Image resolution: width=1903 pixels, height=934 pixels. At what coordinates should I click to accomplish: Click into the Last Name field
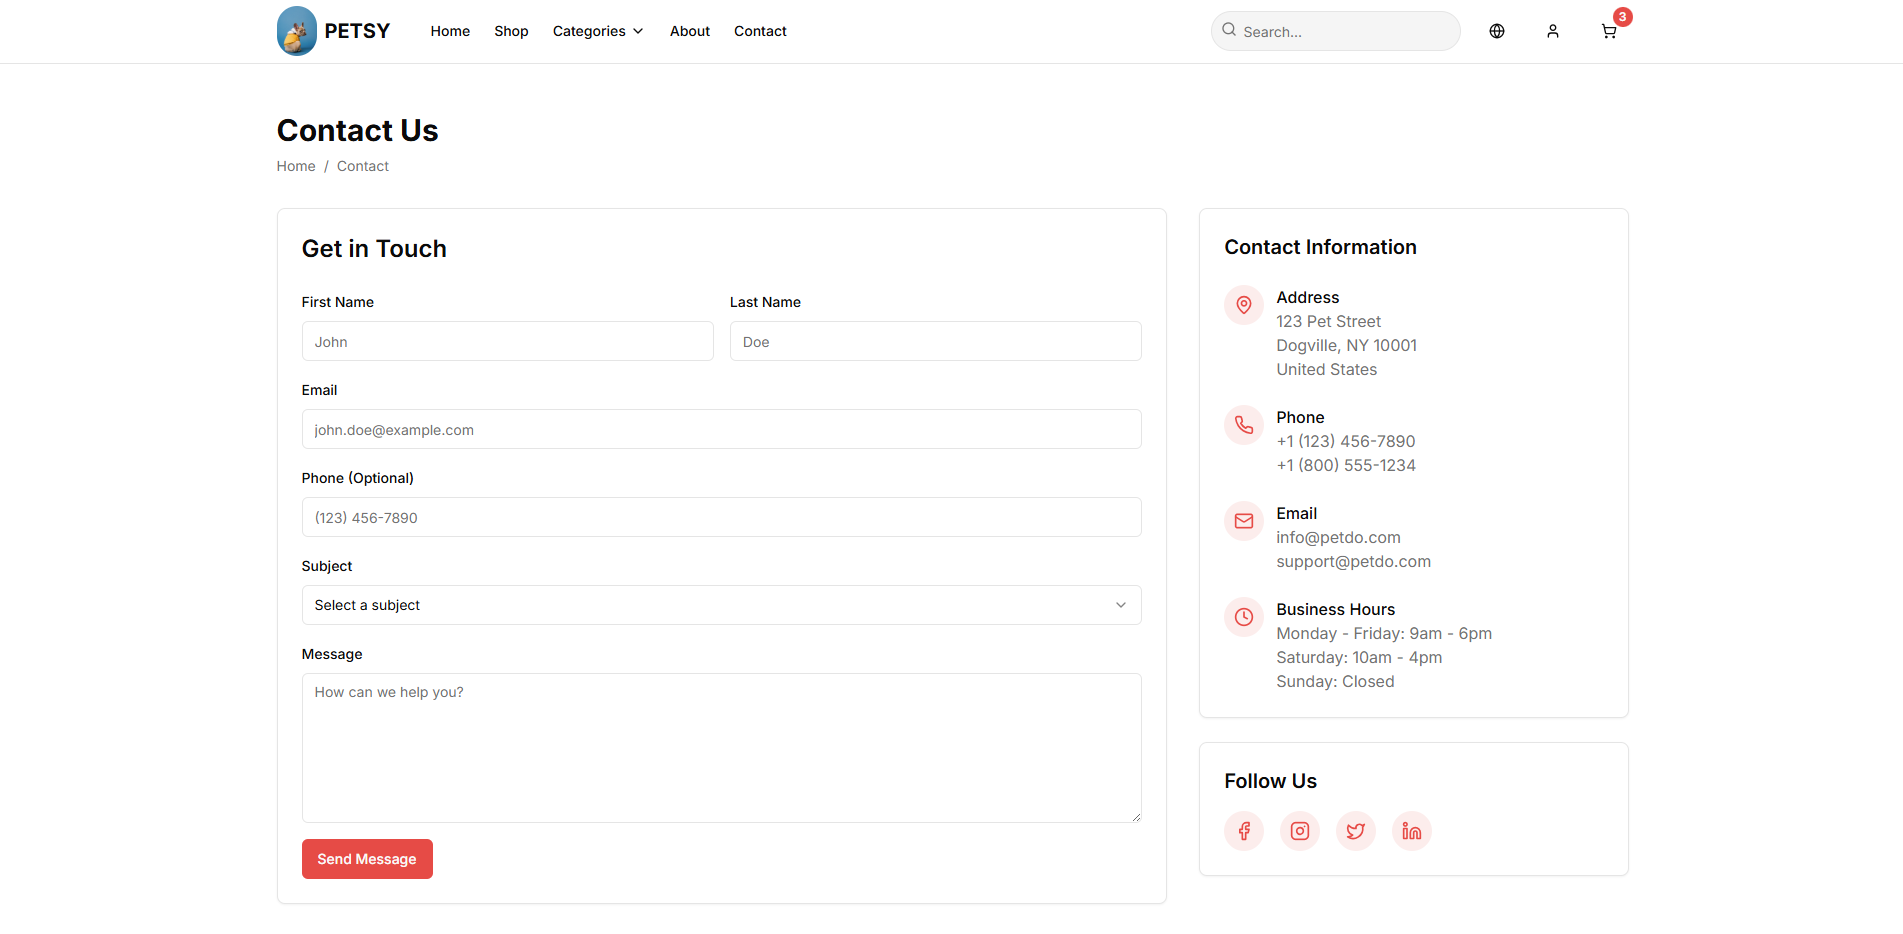(x=934, y=341)
